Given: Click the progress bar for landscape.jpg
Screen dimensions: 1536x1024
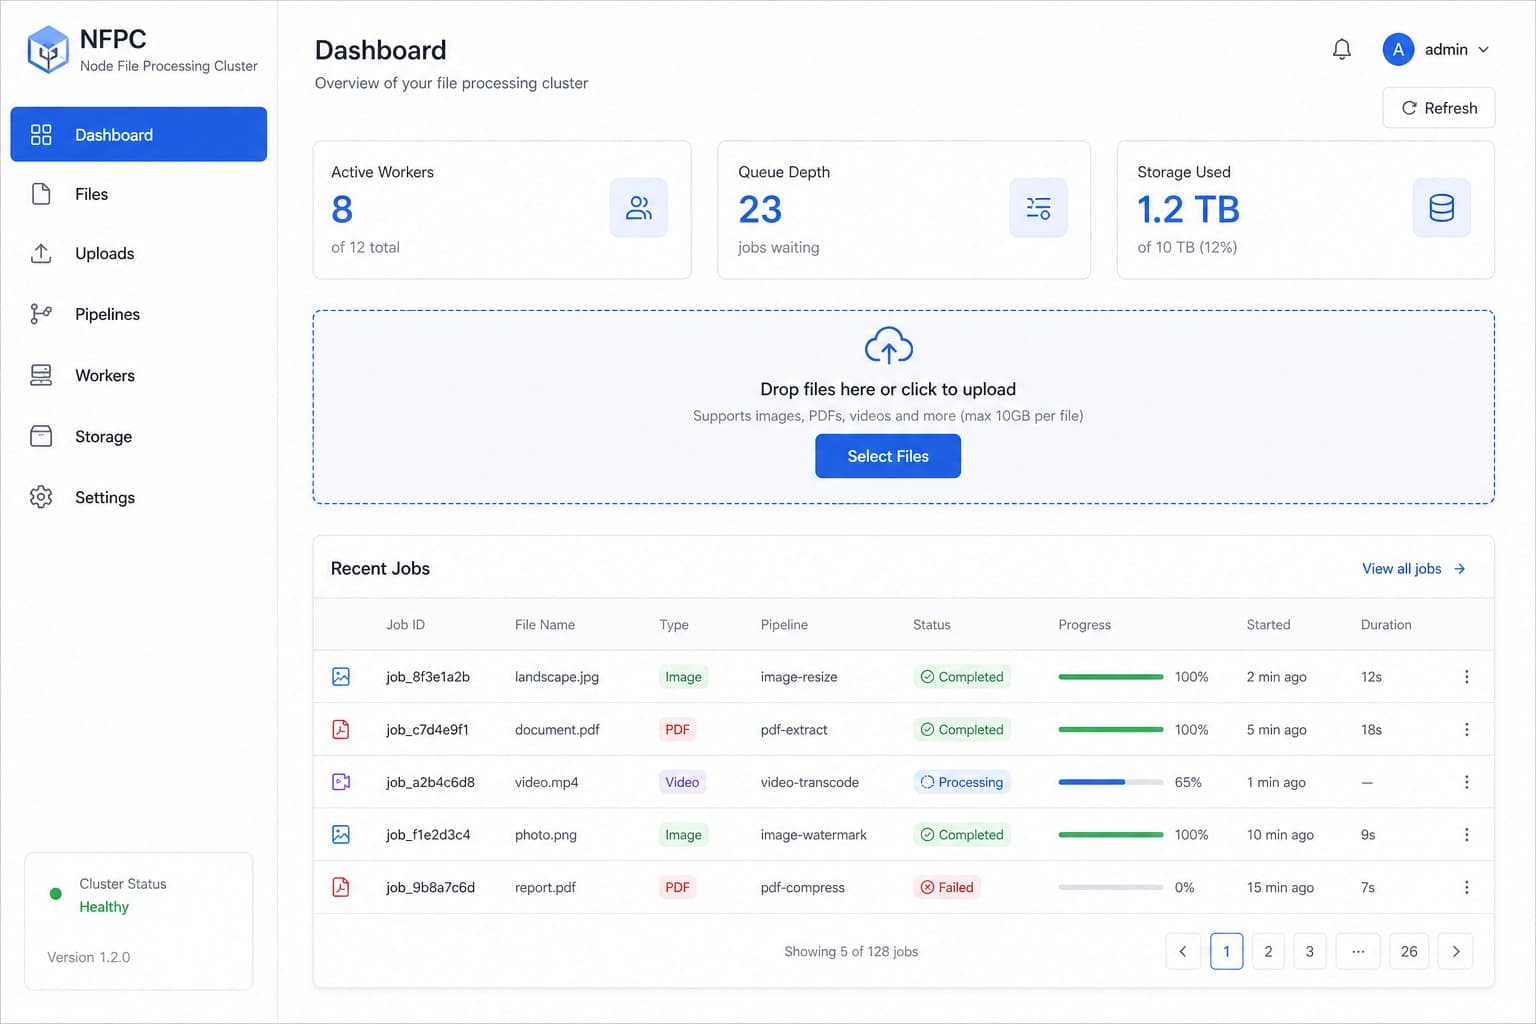Looking at the screenshot, I should tap(1110, 677).
